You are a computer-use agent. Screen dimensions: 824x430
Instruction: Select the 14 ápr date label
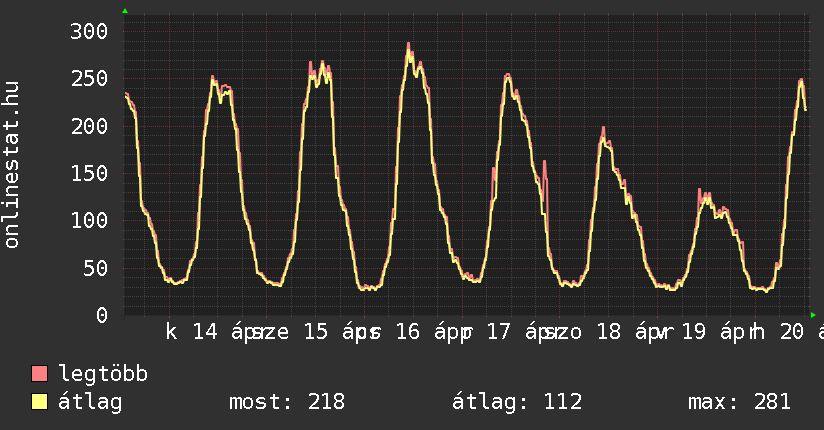click(x=222, y=333)
